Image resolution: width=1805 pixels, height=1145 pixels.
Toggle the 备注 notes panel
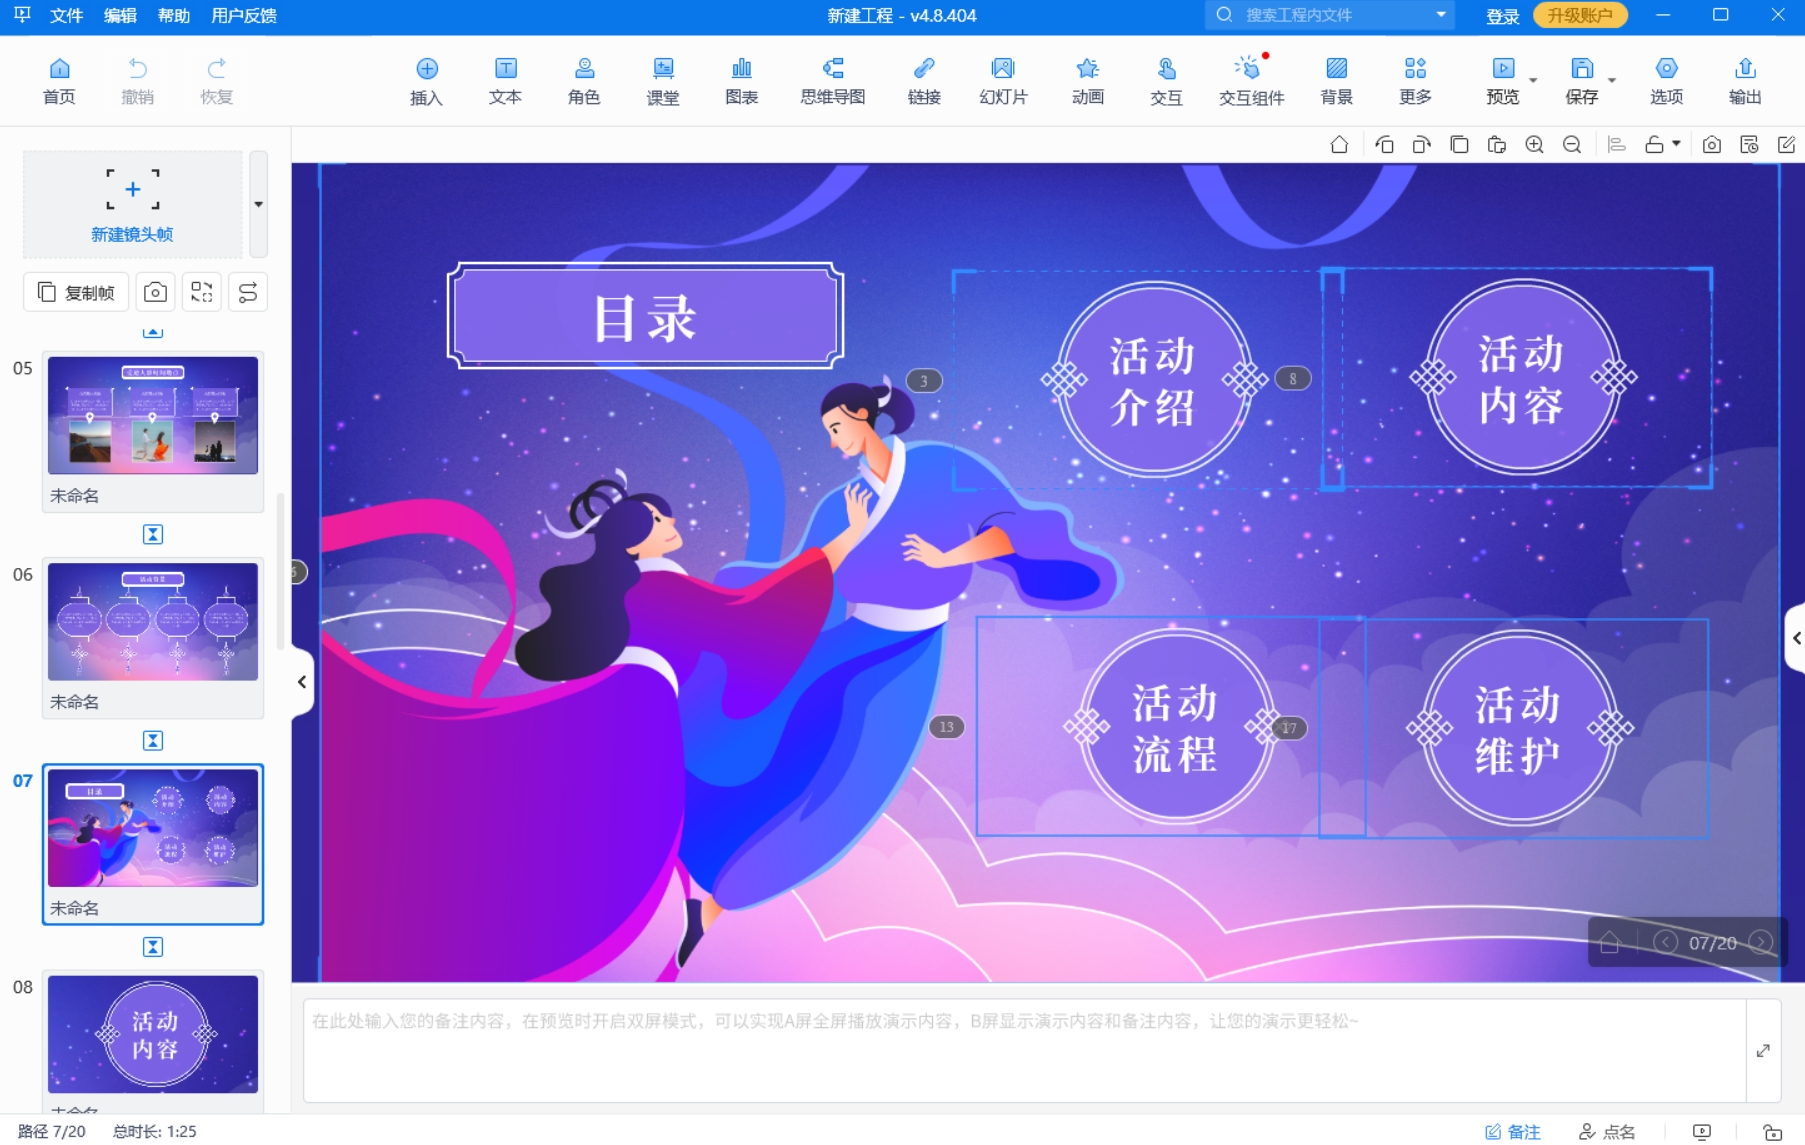[1512, 1131]
